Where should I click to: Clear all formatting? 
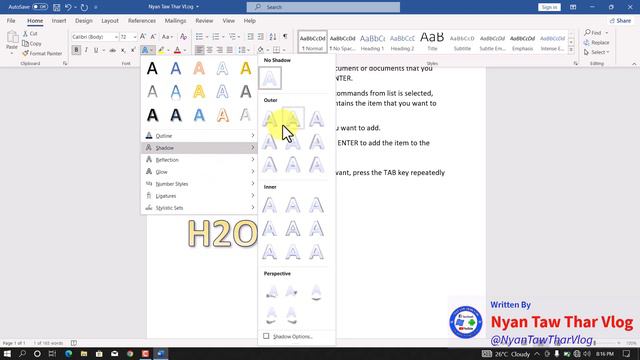point(184,37)
